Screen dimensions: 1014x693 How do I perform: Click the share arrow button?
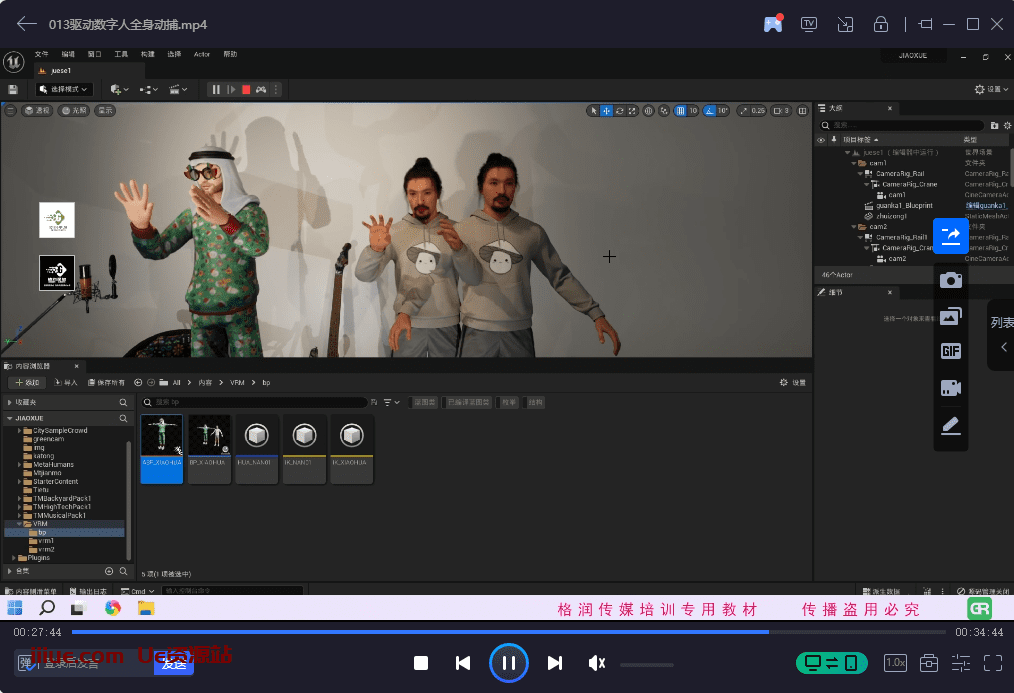951,236
